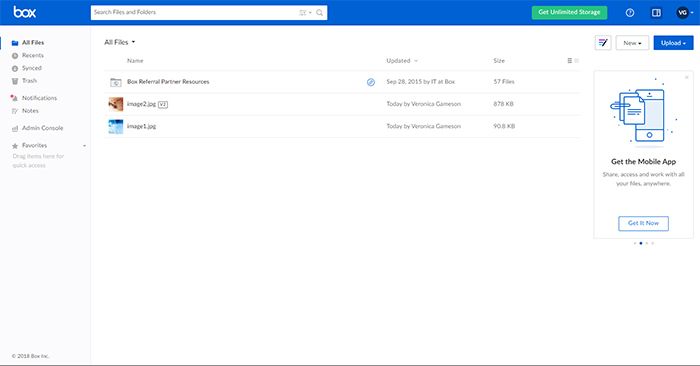Select the second carousel dot
The image size is (700, 366).
(641, 243)
